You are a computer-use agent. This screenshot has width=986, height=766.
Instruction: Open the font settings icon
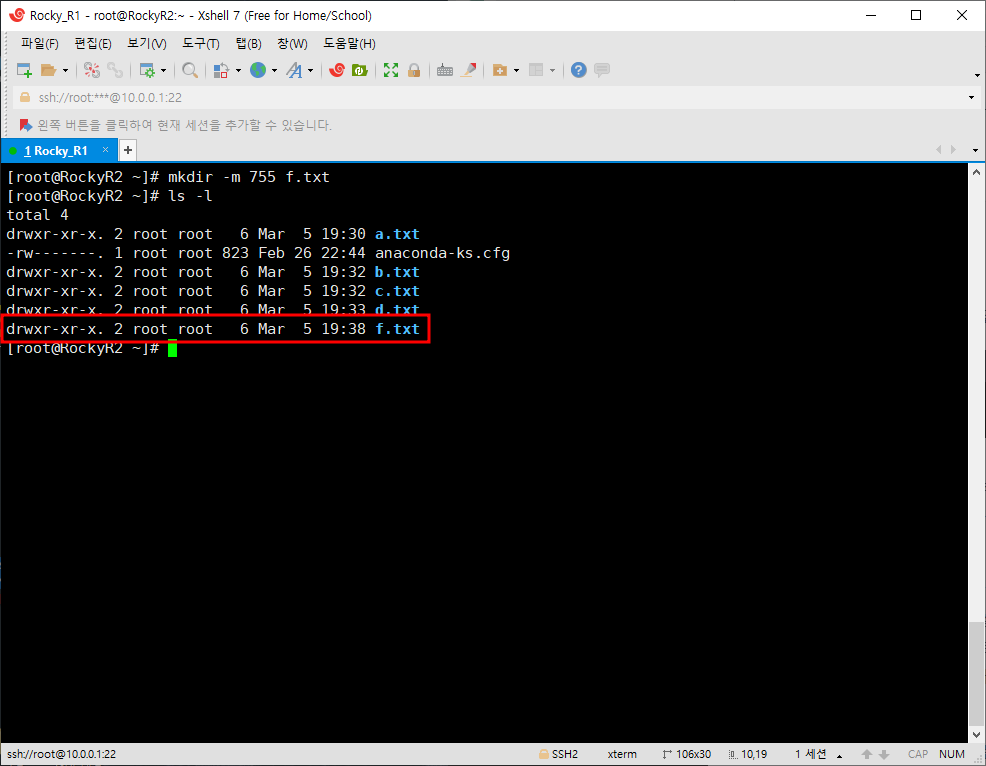click(294, 70)
